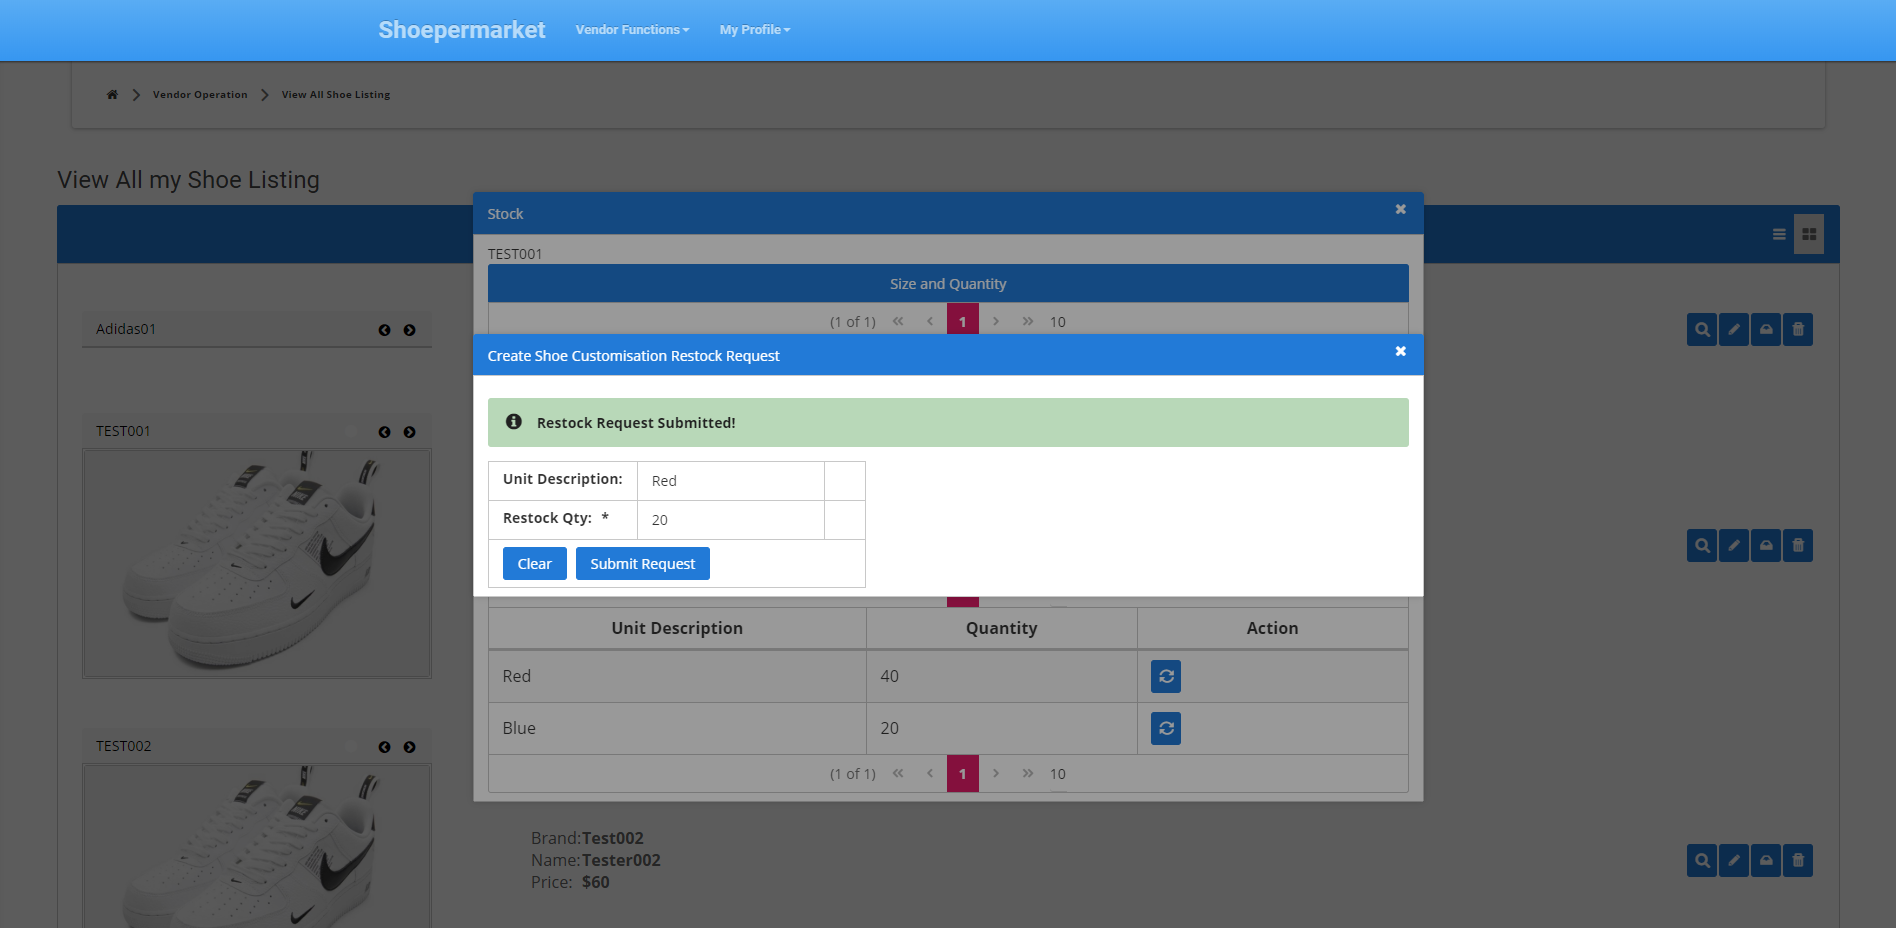Click previous image arrow for TEST002
Image resolution: width=1896 pixels, height=928 pixels.
pos(384,747)
